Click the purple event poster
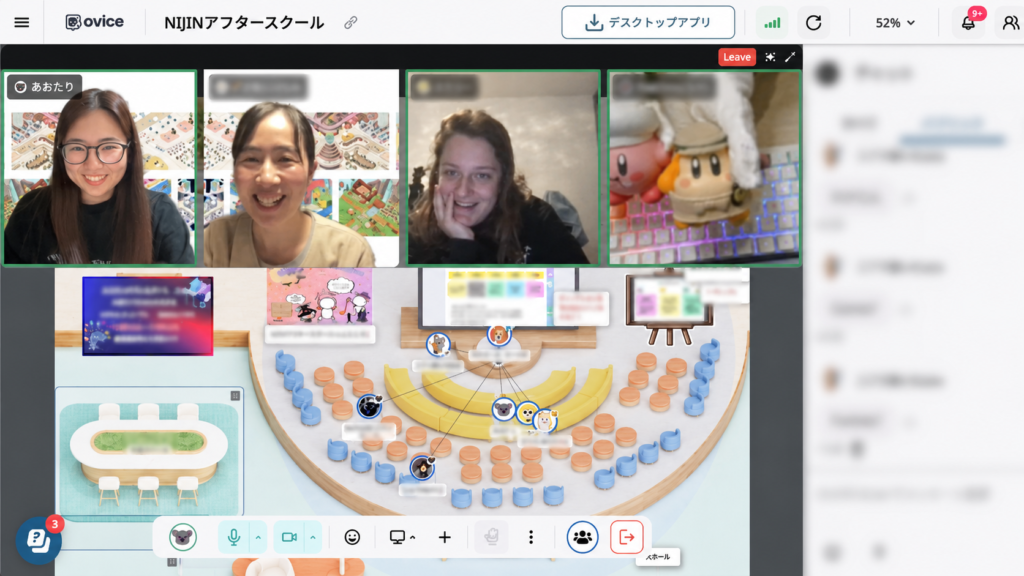The height and width of the screenshot is (576, 1024). pos(148,316)
